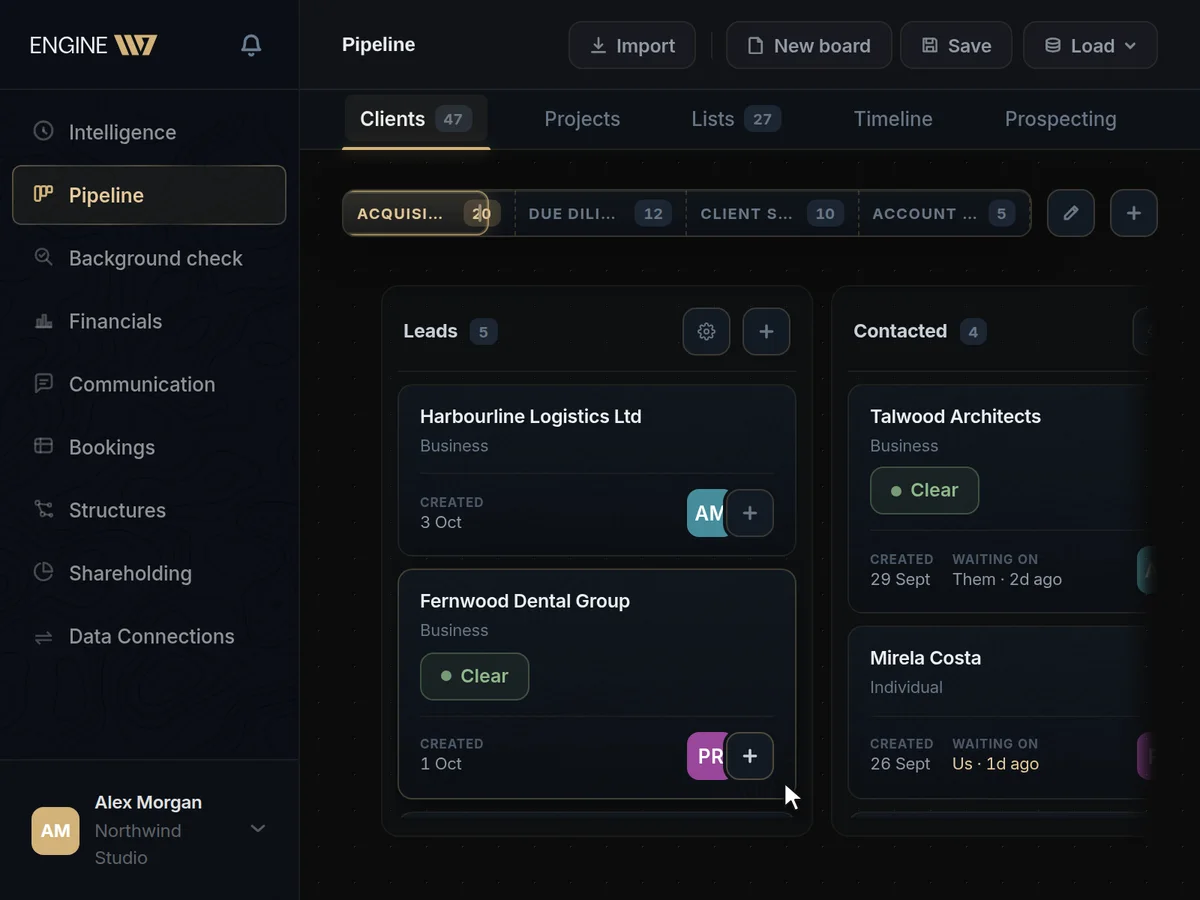This screenshot has height=900, width=1200.
Task: Select the Client S... stage segment
Action: coord(772,213)
